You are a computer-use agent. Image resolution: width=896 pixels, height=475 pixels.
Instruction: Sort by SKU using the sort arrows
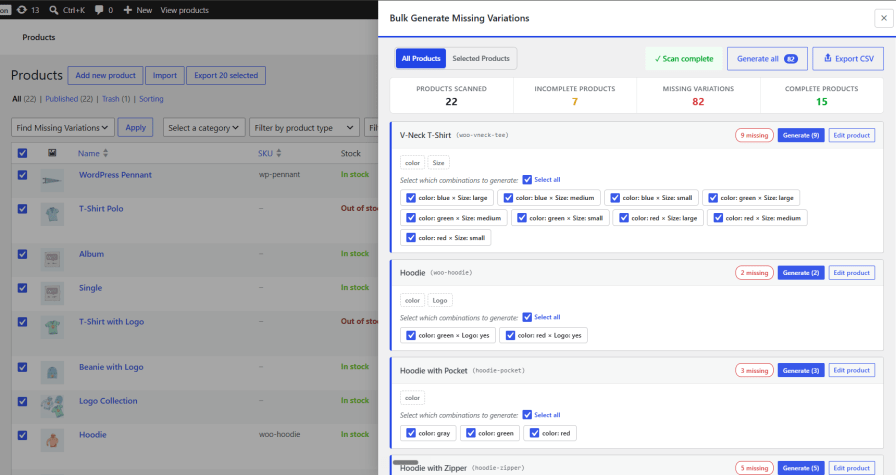(278, 153)
